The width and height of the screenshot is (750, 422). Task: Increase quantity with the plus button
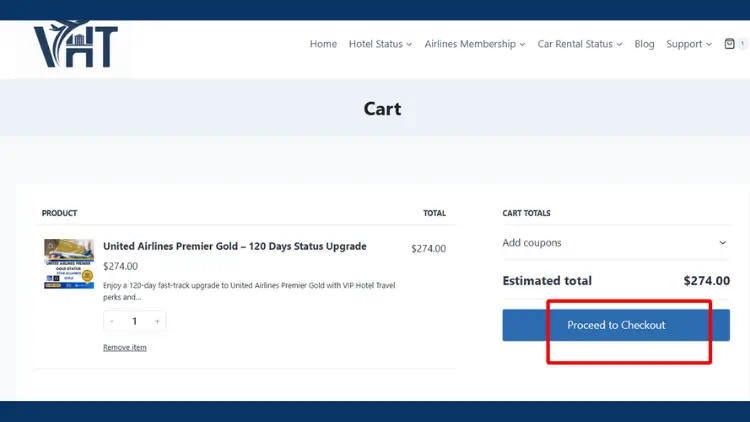coord(157,322)
